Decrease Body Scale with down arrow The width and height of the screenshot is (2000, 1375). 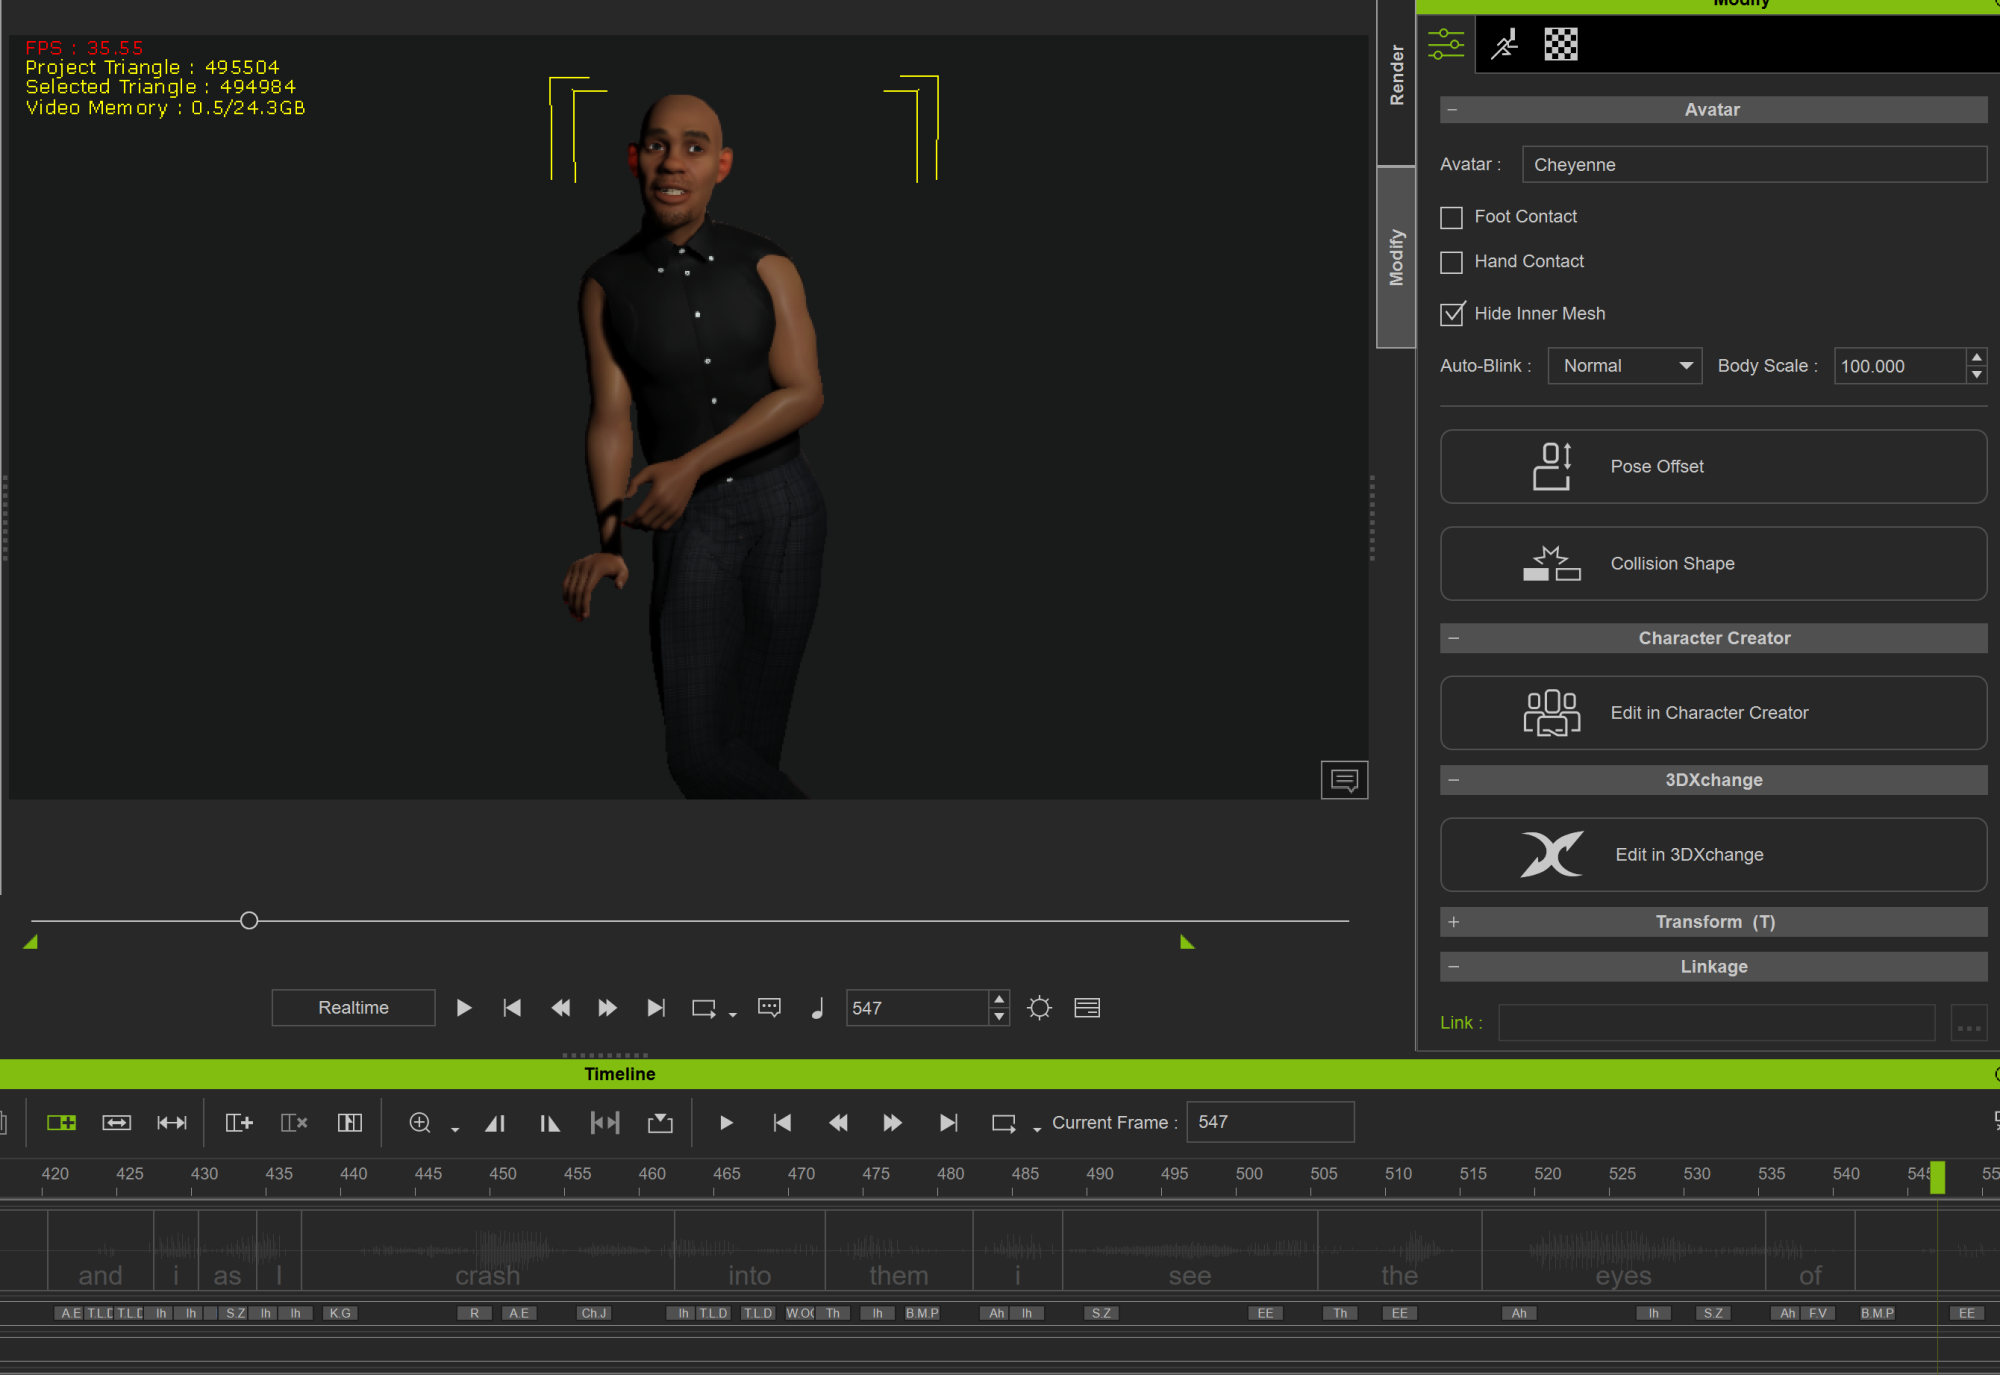(x=1976, y=375)
